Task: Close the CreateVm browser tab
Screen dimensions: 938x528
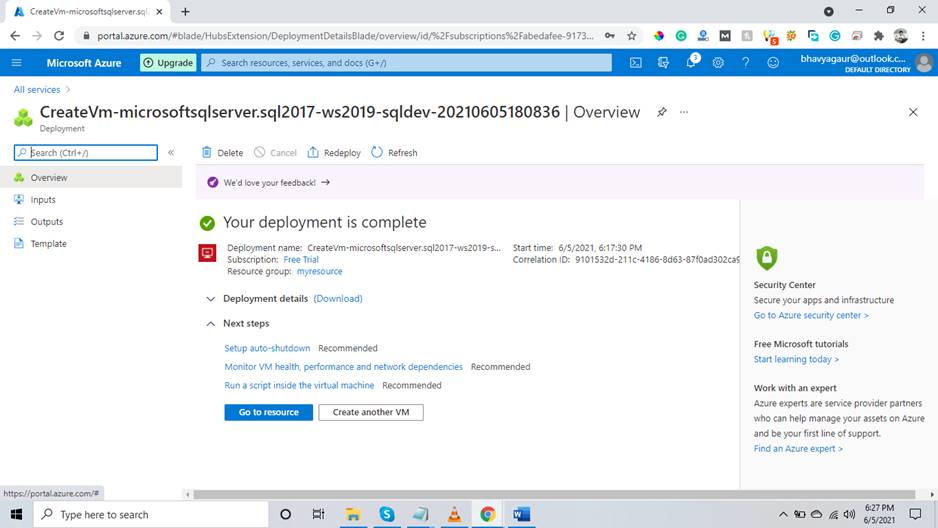Action: coord(159,11)
